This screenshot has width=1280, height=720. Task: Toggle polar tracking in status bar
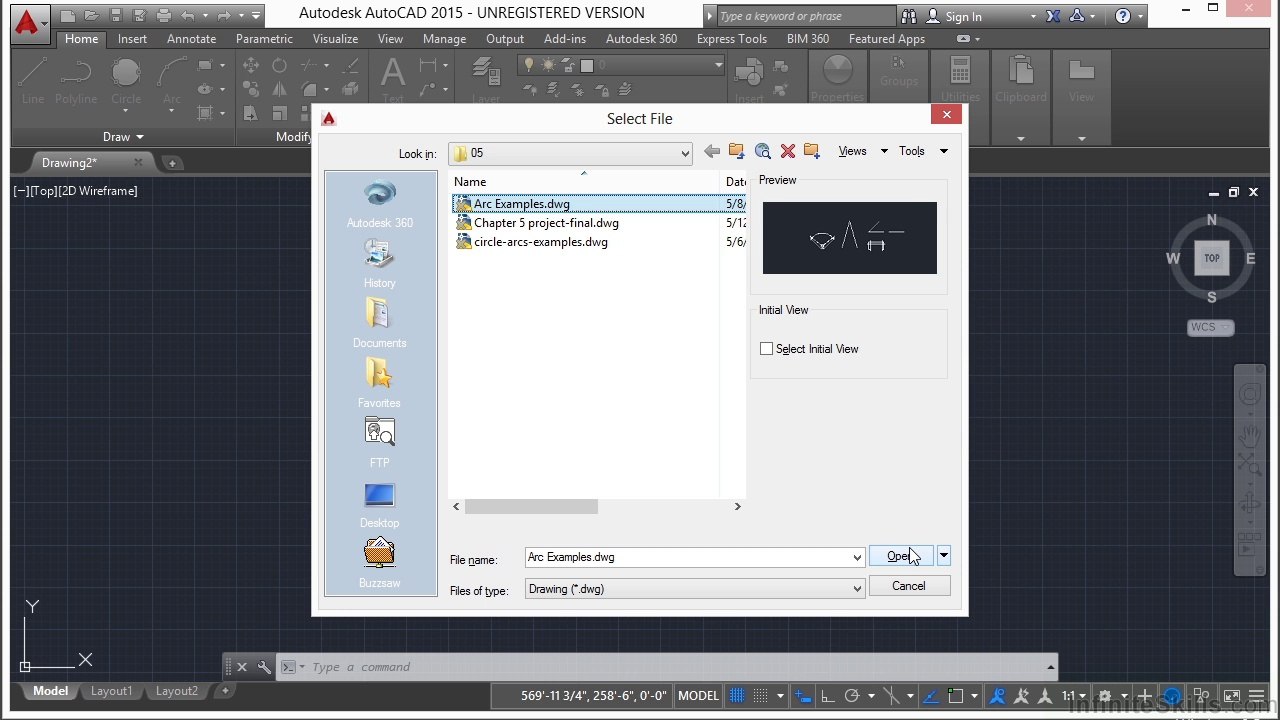click(852, 696)
